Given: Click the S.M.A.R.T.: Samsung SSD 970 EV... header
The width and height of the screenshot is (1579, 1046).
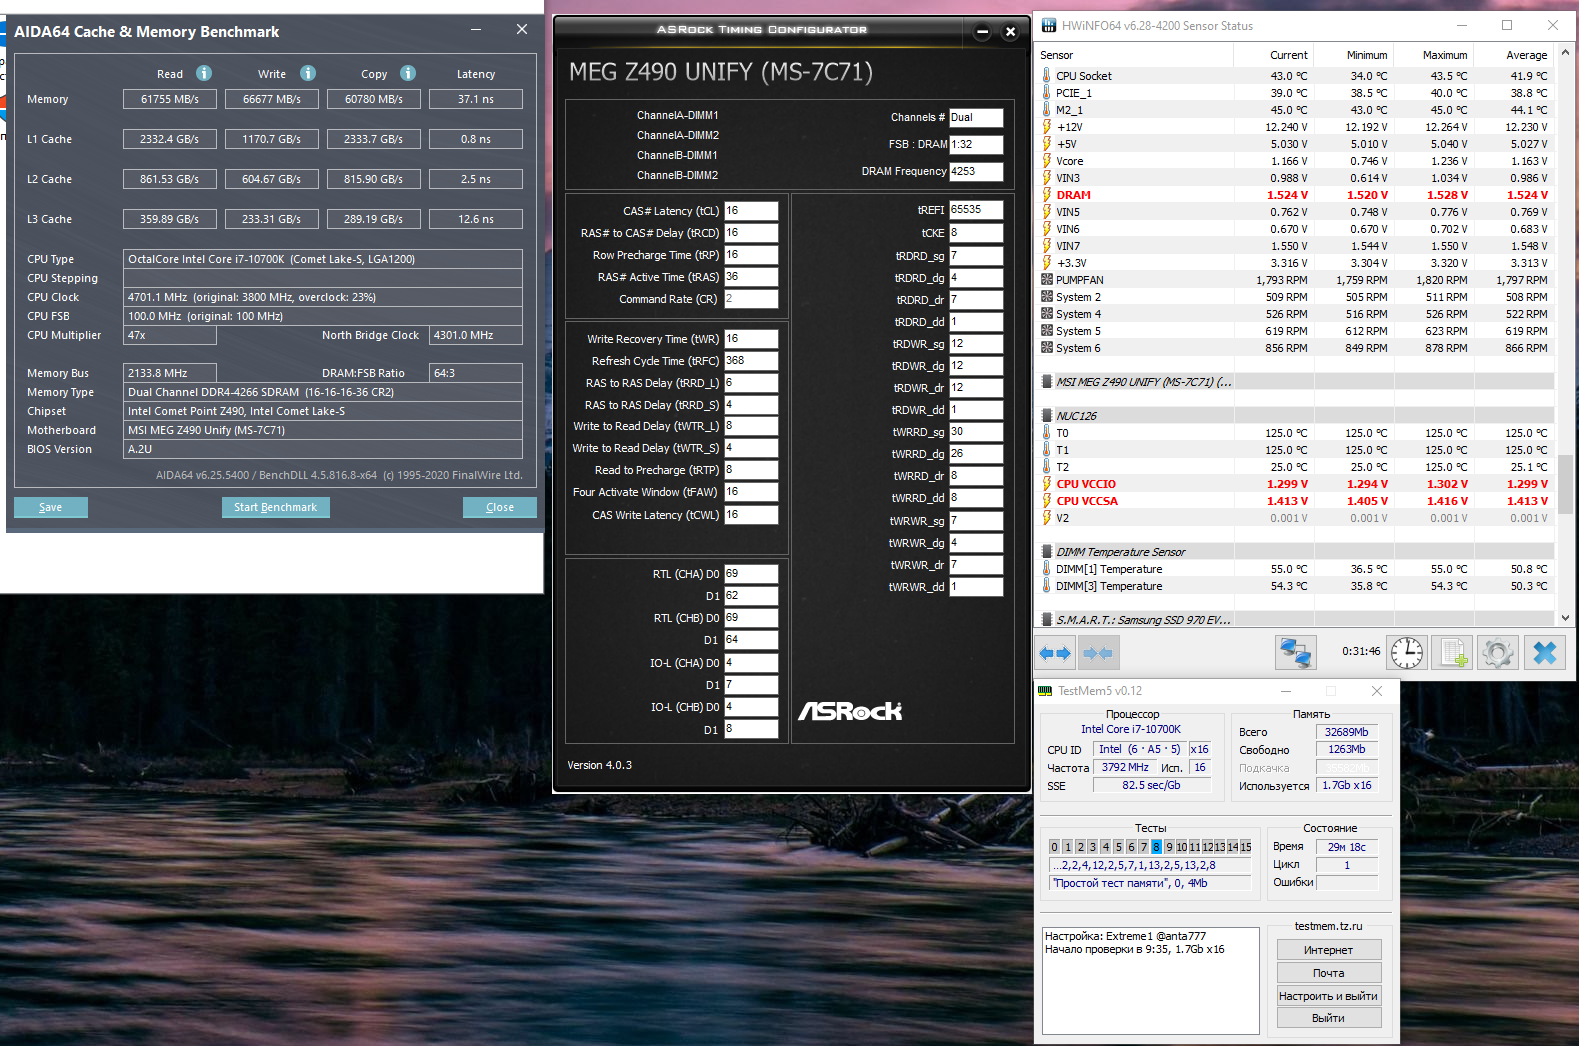Looking at the screenshot, I should [x=1143, y=620].
